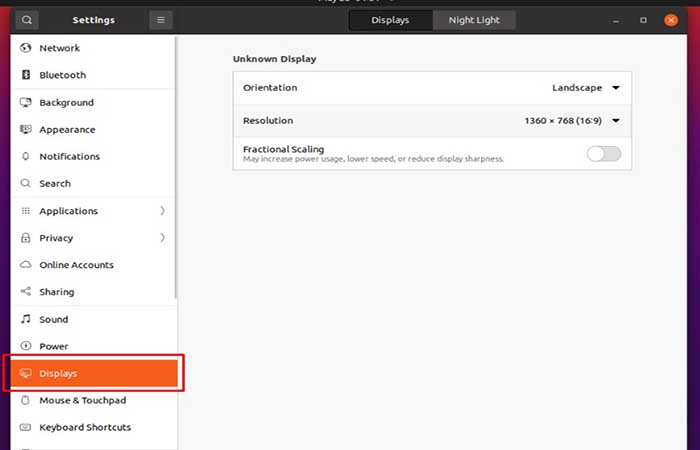Click the sidebar vertical scrollbar

click(176, 168)
